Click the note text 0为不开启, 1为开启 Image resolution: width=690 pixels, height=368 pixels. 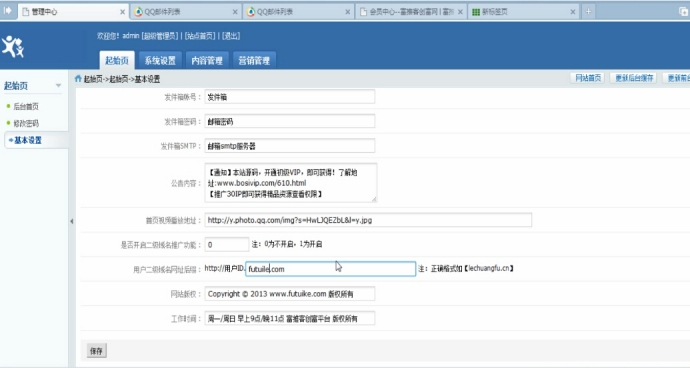click(x=287, y=244)
